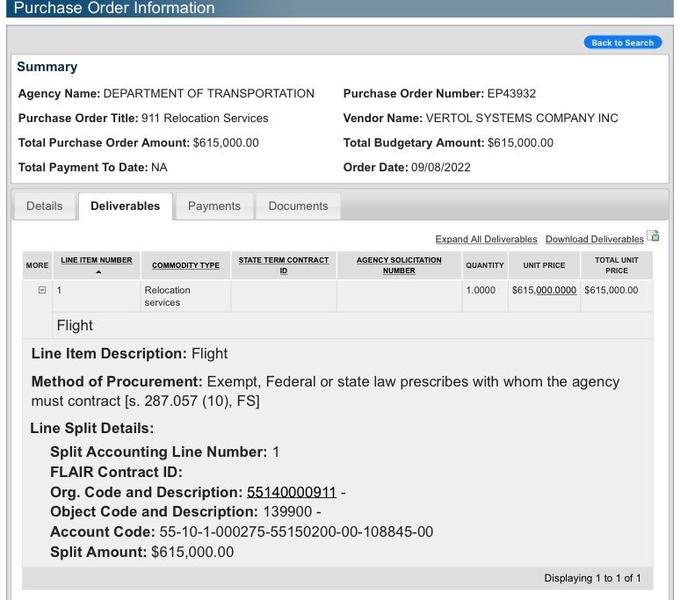This screenshot has height=600, width=680.
Task: Switch to the Payments tab
Action: click(x=214, y=206)
